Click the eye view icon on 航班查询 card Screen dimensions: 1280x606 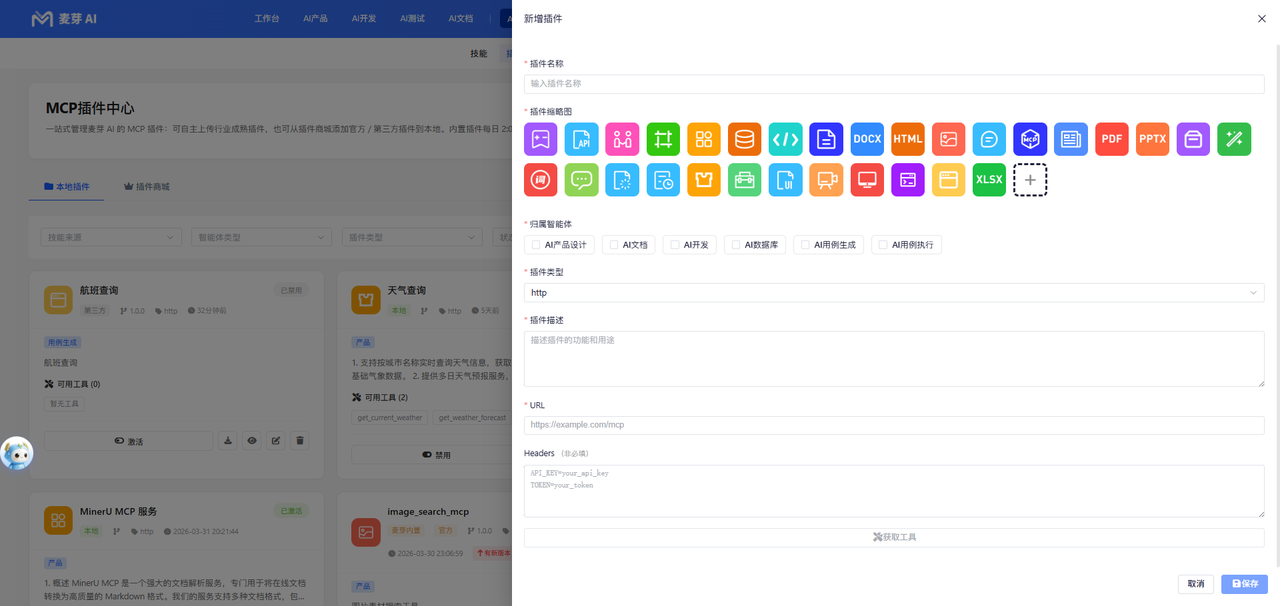pyautogui.click(x=252, y=440)
